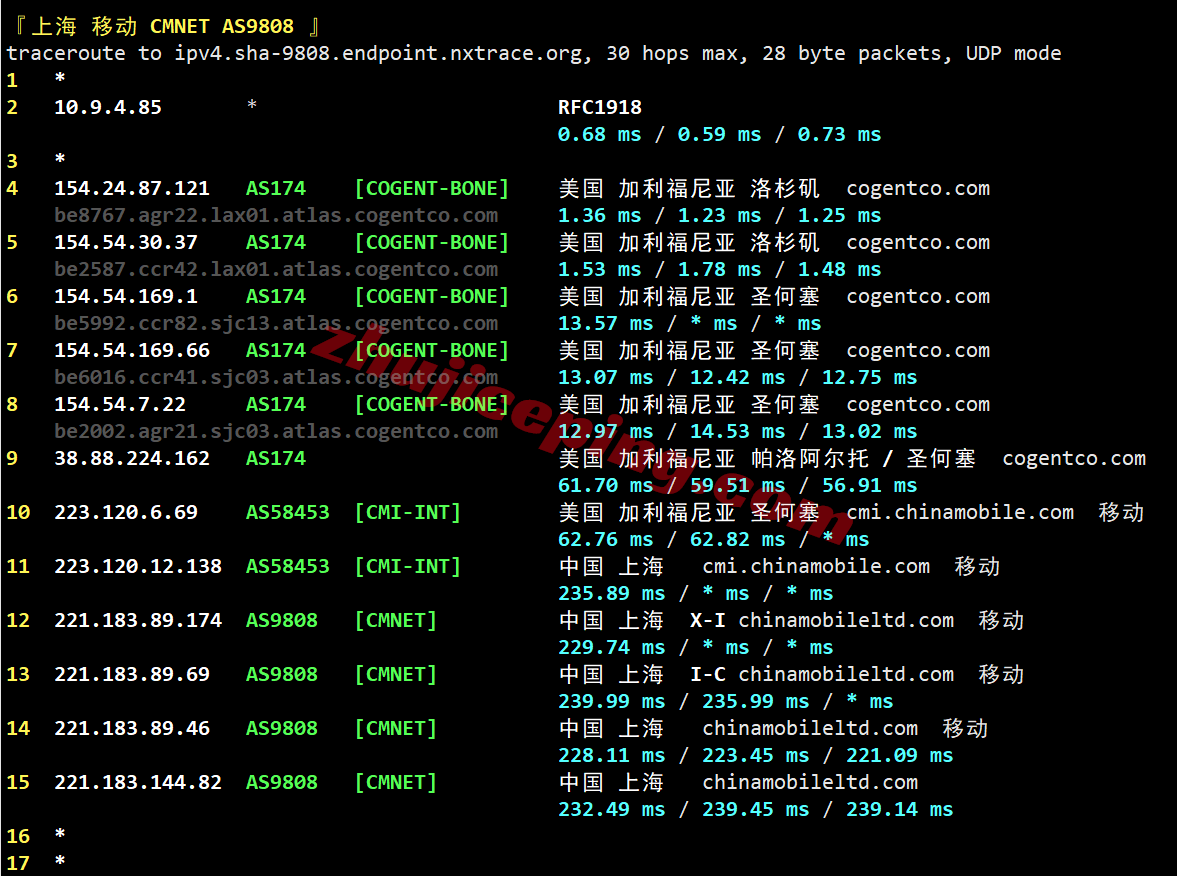Click latency '13.57 ms / * ms / * ms'

(x=689, y=324)
